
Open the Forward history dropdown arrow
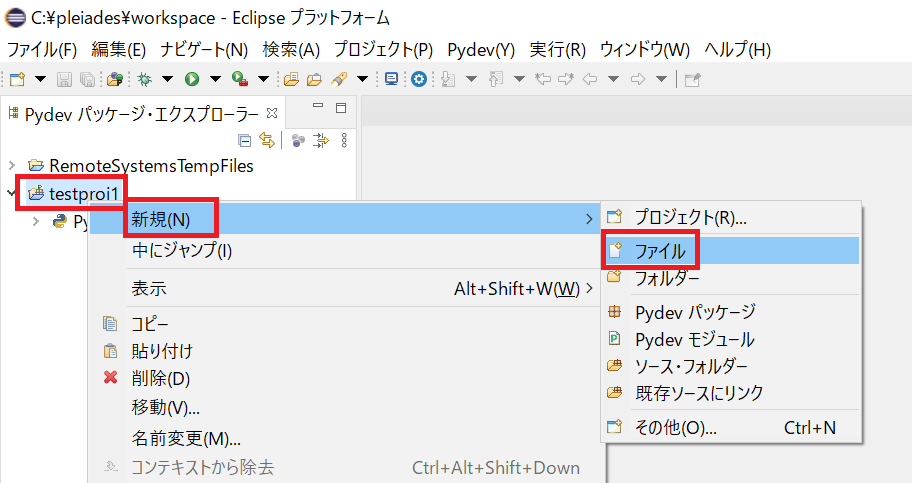tap(661, 79)
